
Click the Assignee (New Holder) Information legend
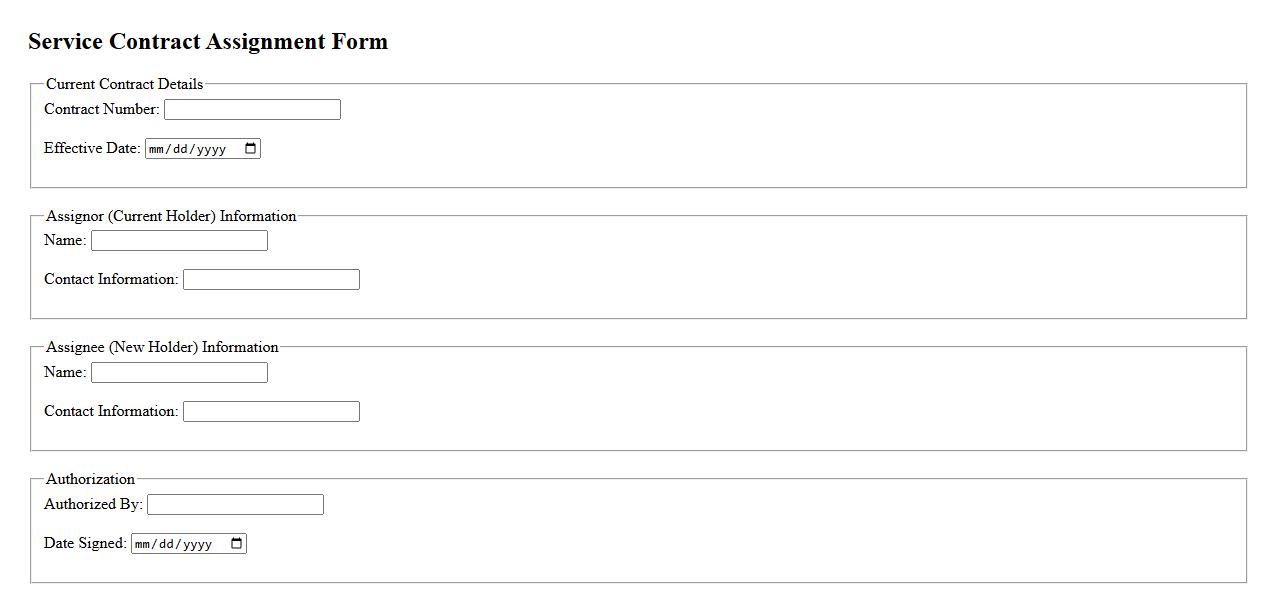162,347
